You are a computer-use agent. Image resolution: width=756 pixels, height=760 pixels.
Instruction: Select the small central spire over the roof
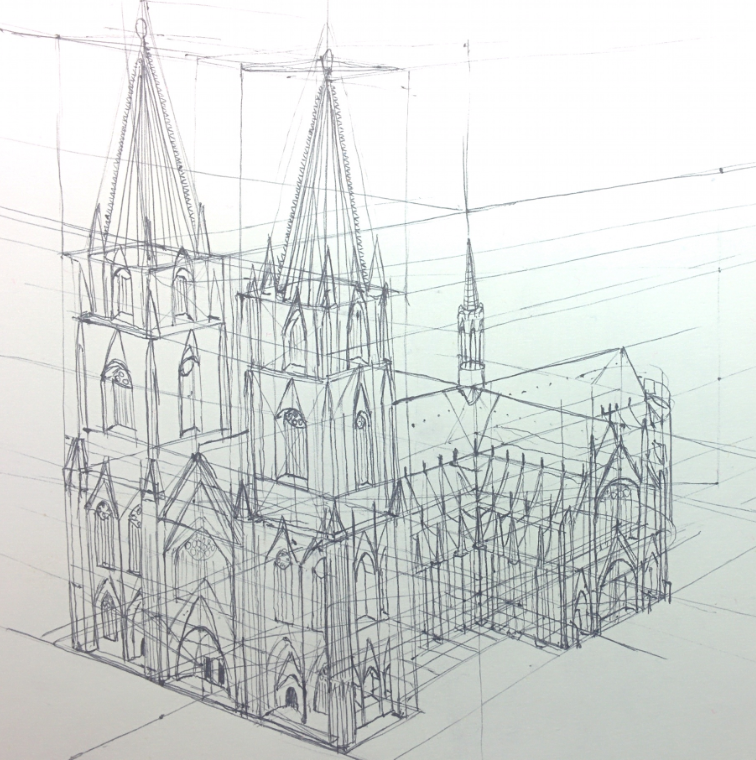point(470,320)
